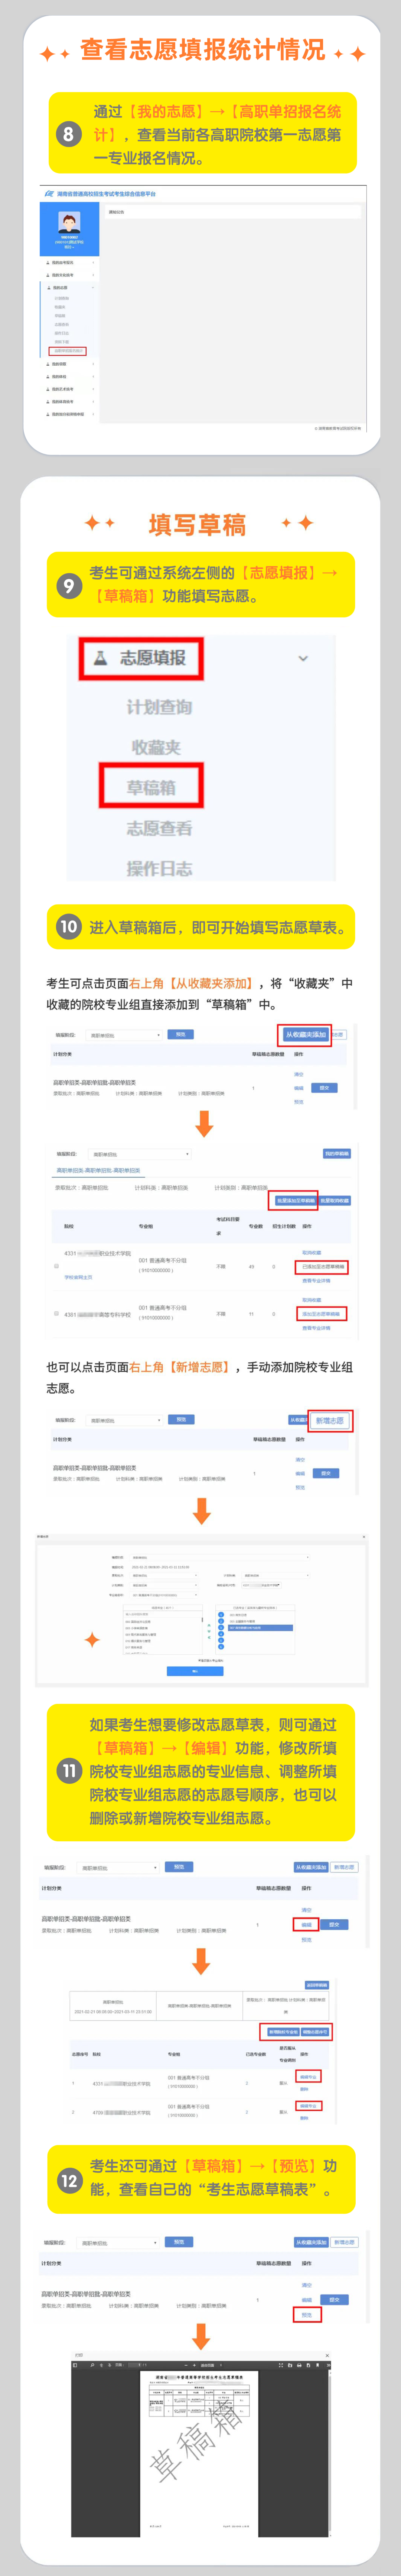401x2576 pixels.
Task: Click the download icon in the PDF preview toolbar
Action: coord(308,2365)
